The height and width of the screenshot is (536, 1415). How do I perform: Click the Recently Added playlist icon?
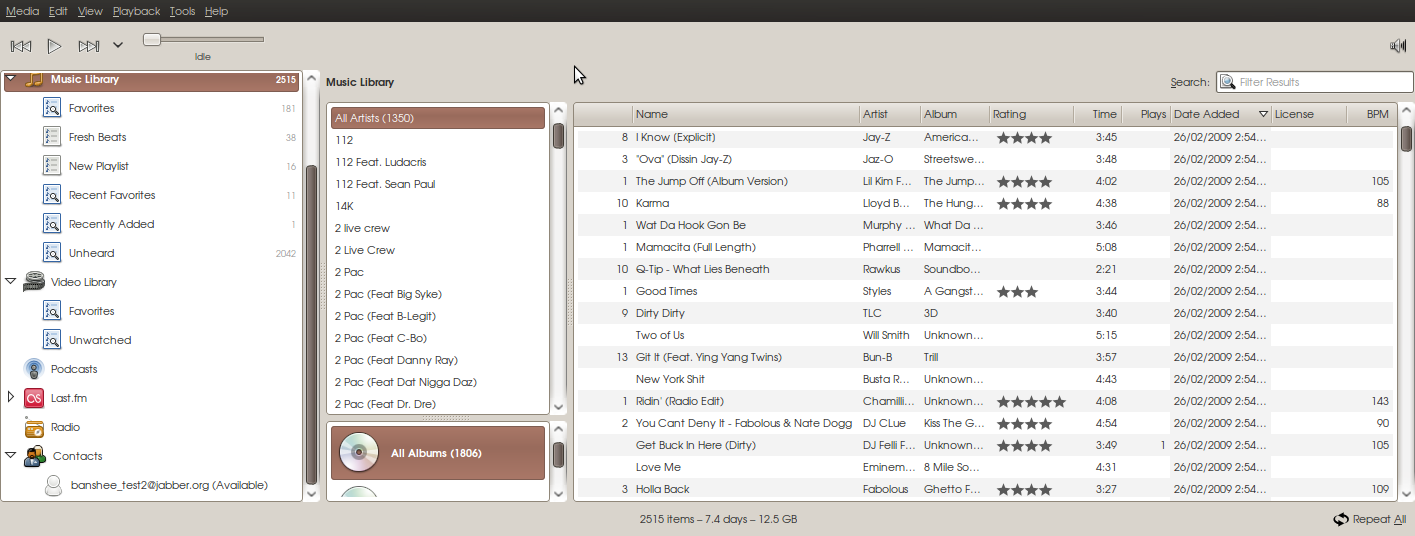pos(52,224)
